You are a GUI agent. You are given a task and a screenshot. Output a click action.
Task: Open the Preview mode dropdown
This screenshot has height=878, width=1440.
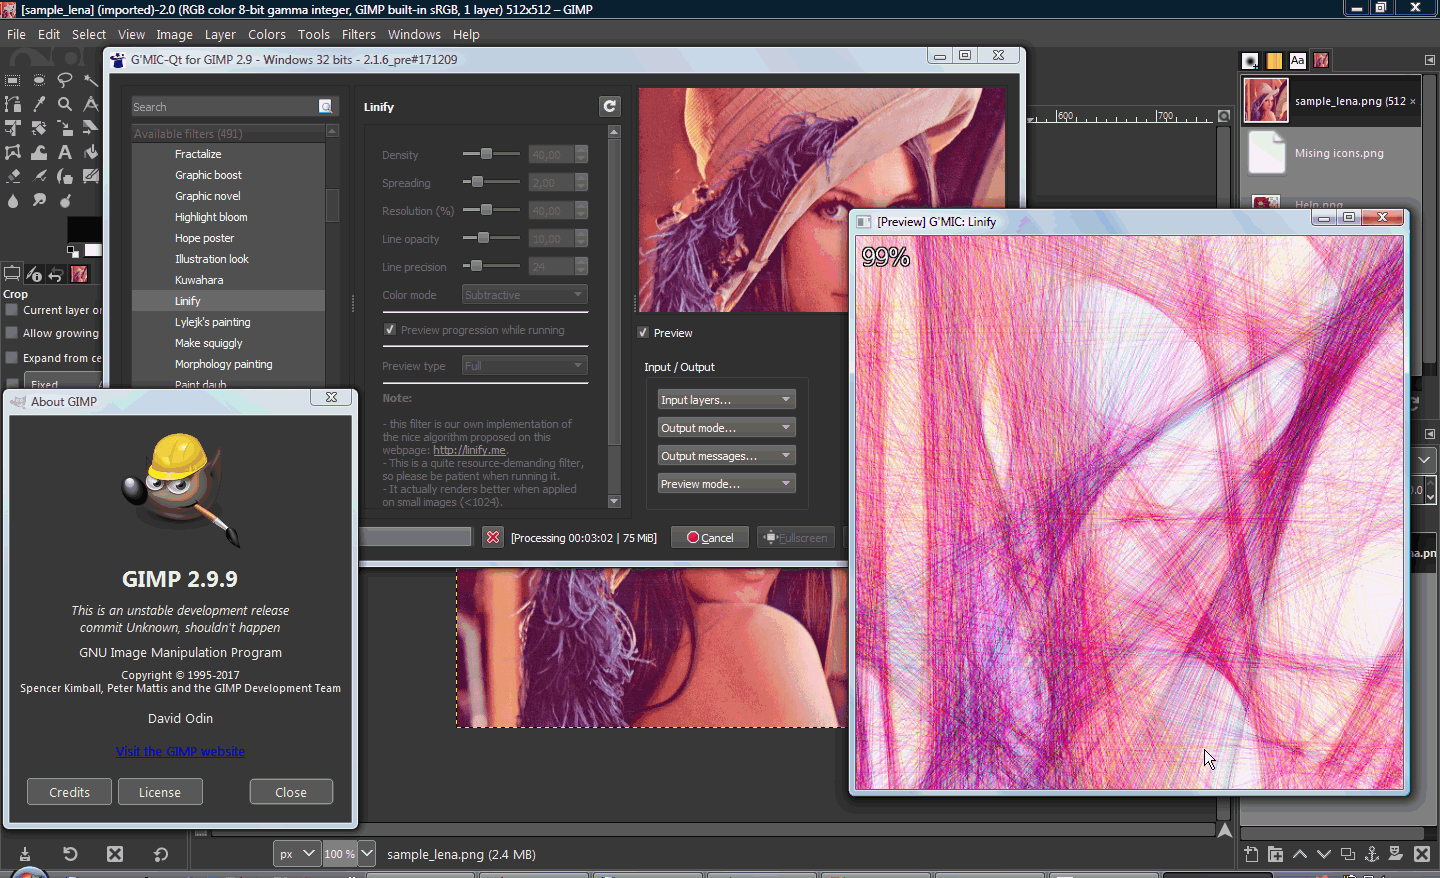[x=726, y=484]
